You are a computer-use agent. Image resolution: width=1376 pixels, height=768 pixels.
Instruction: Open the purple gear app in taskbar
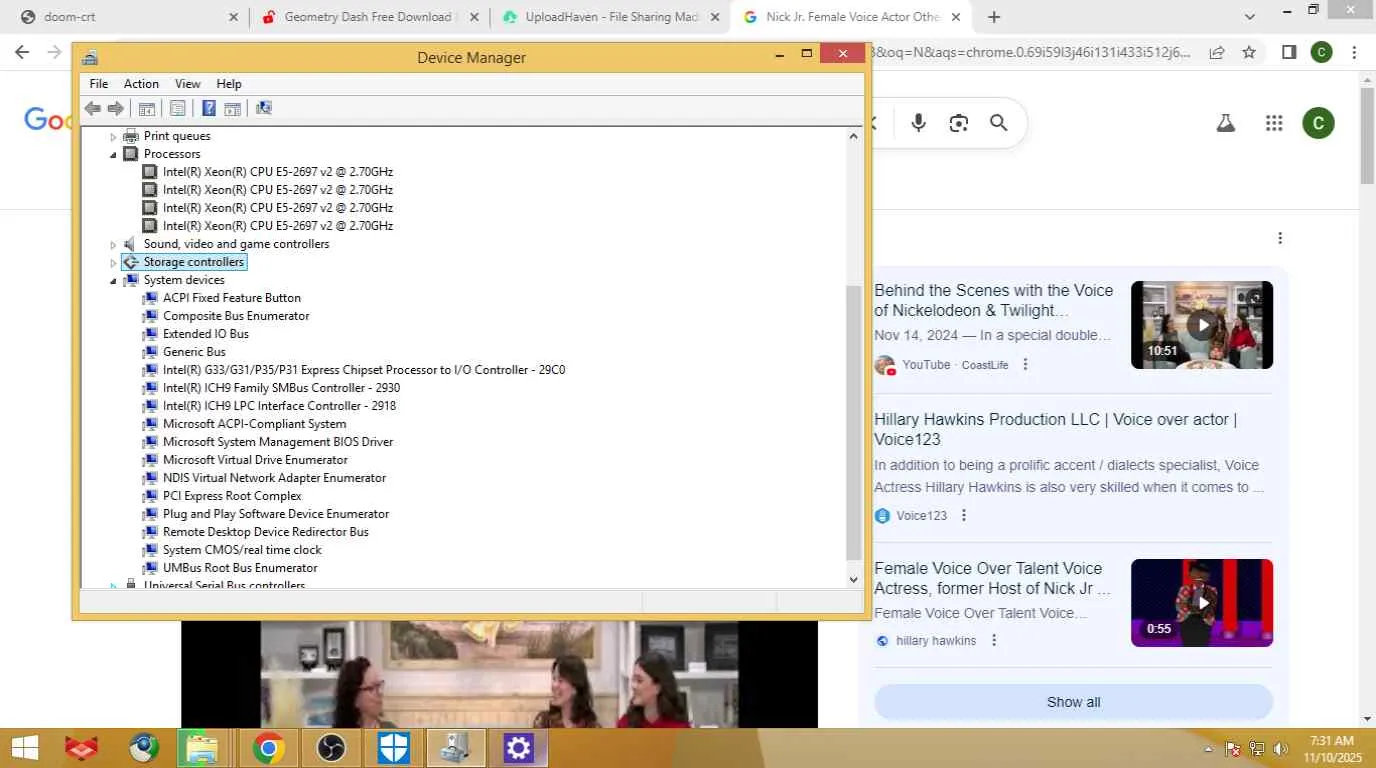pyautogui.click(x=519, y=748)
